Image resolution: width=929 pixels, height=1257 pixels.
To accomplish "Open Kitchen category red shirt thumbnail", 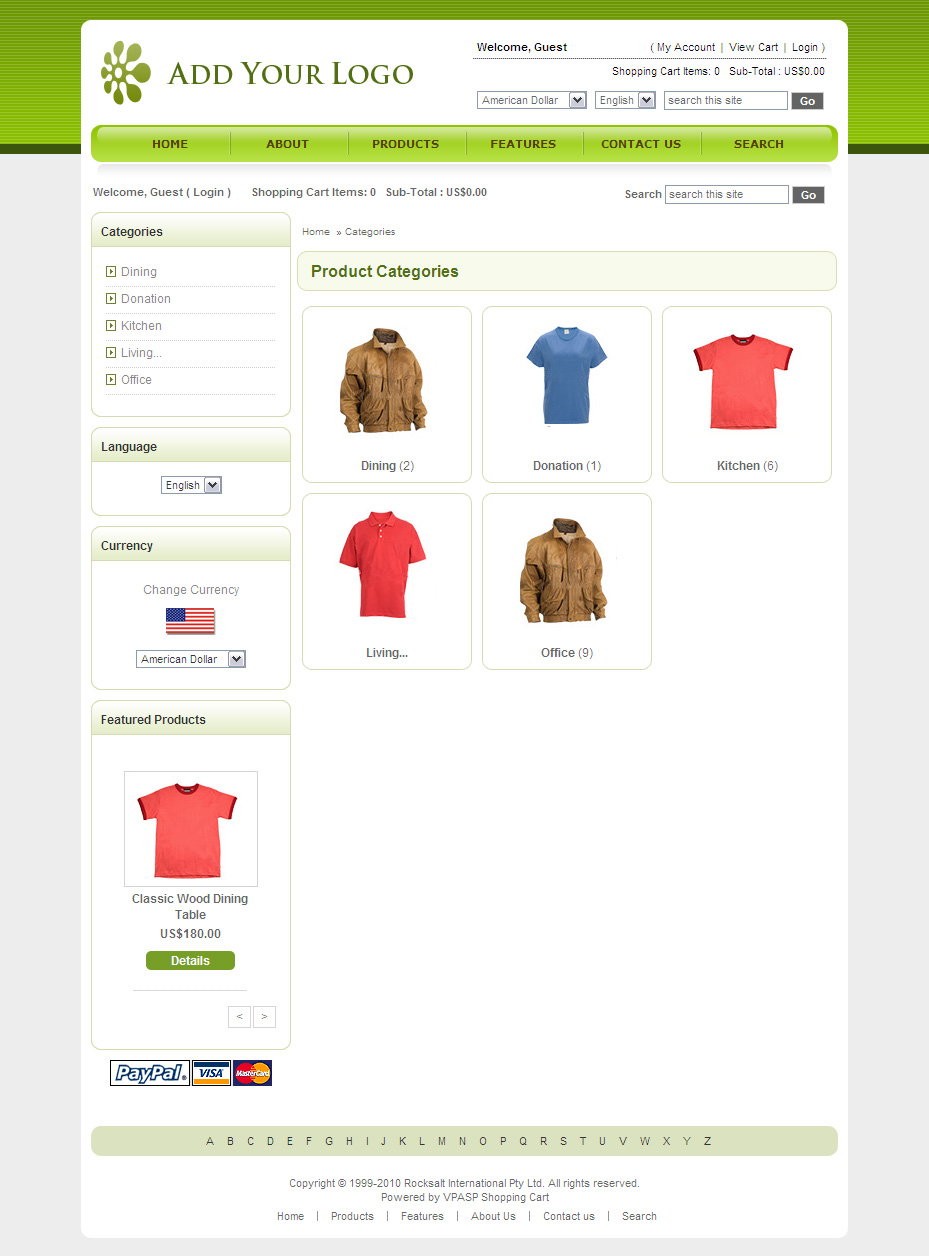I will coord(743,382).
